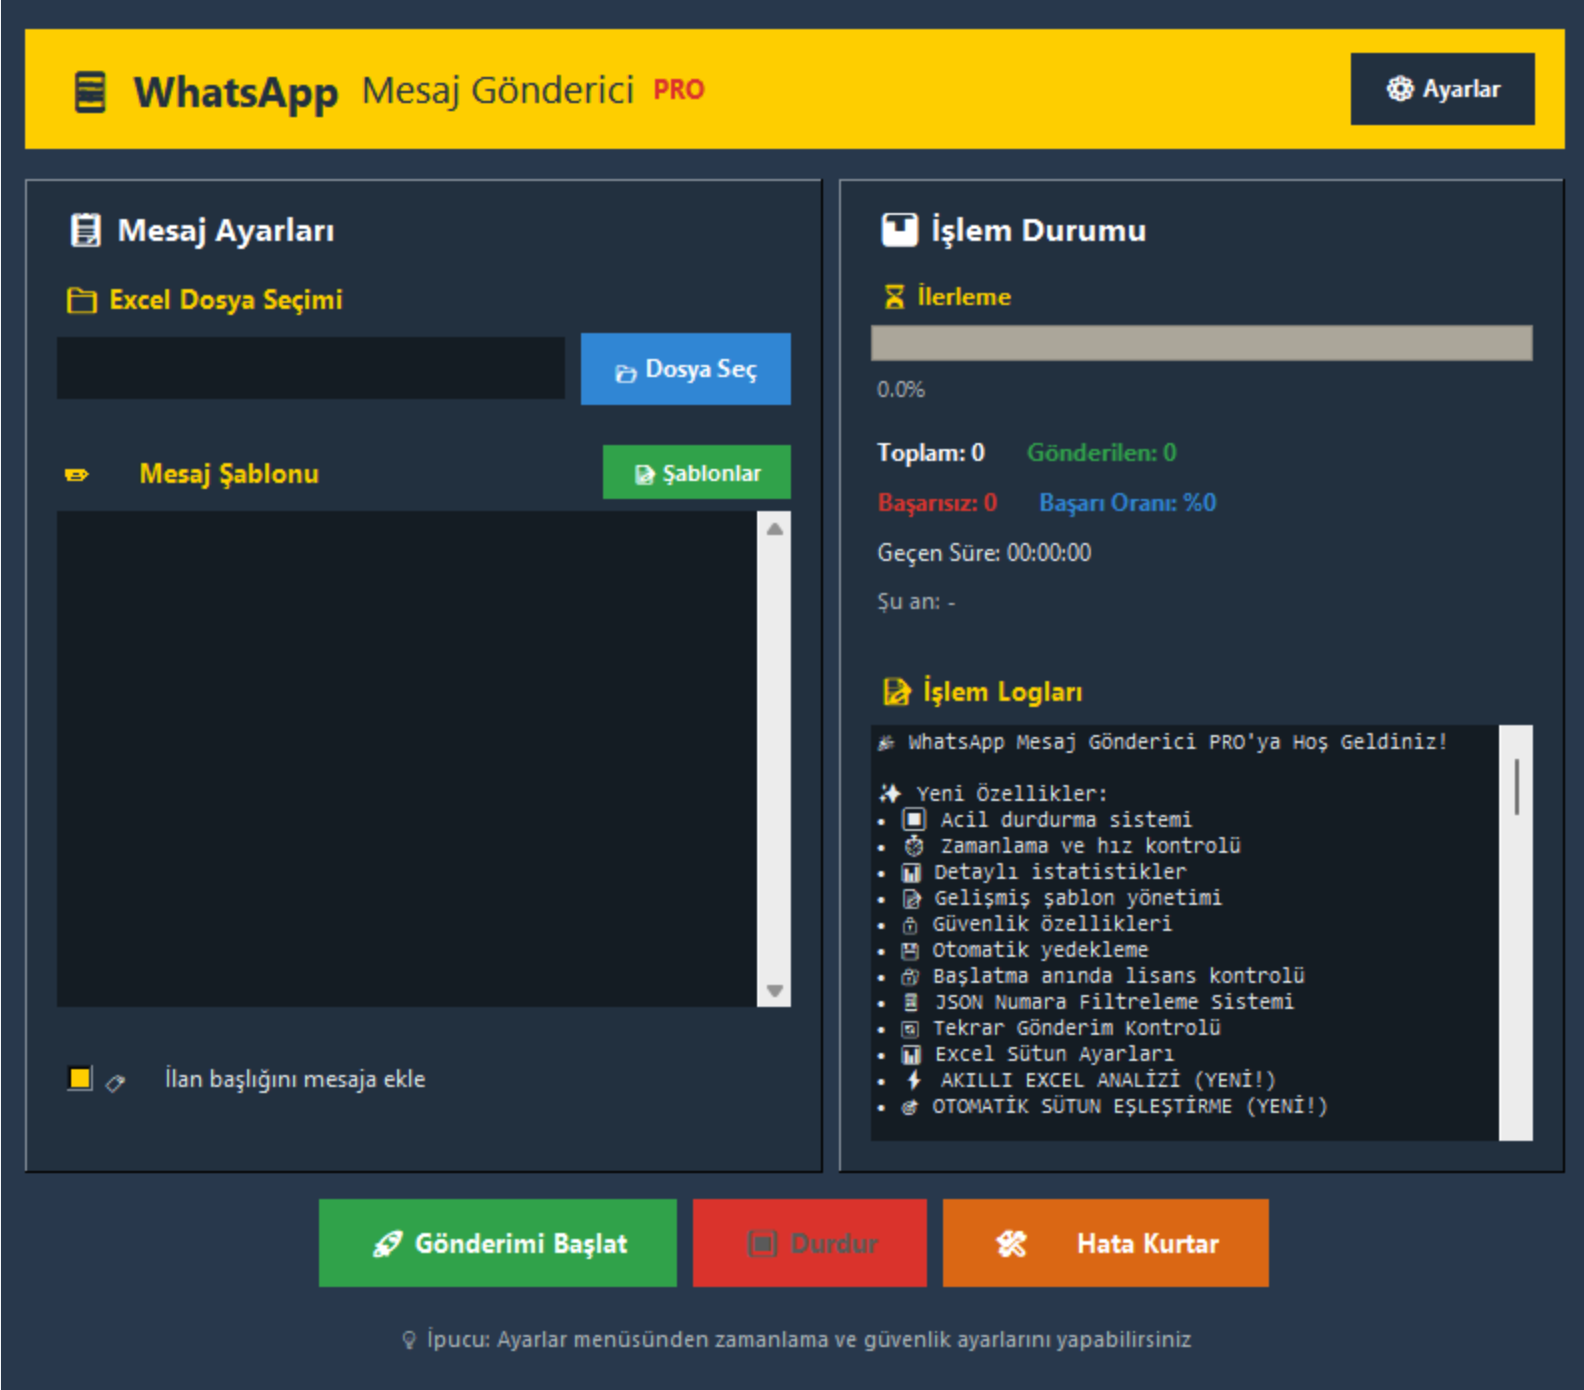This screenshot has width=1584, height=1390.
Task: Click the İşlem Logları scrollbar thumb
Action: tap(1516, 786)
